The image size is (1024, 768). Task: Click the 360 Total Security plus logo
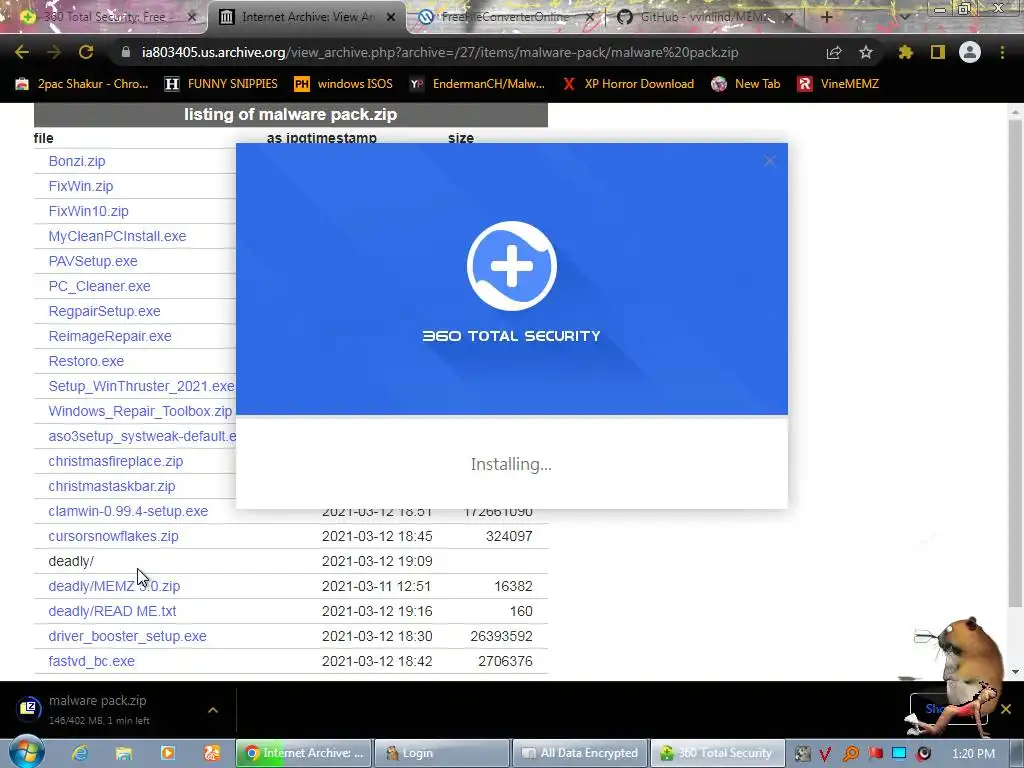pyautogui.click(x=512, y=266)
